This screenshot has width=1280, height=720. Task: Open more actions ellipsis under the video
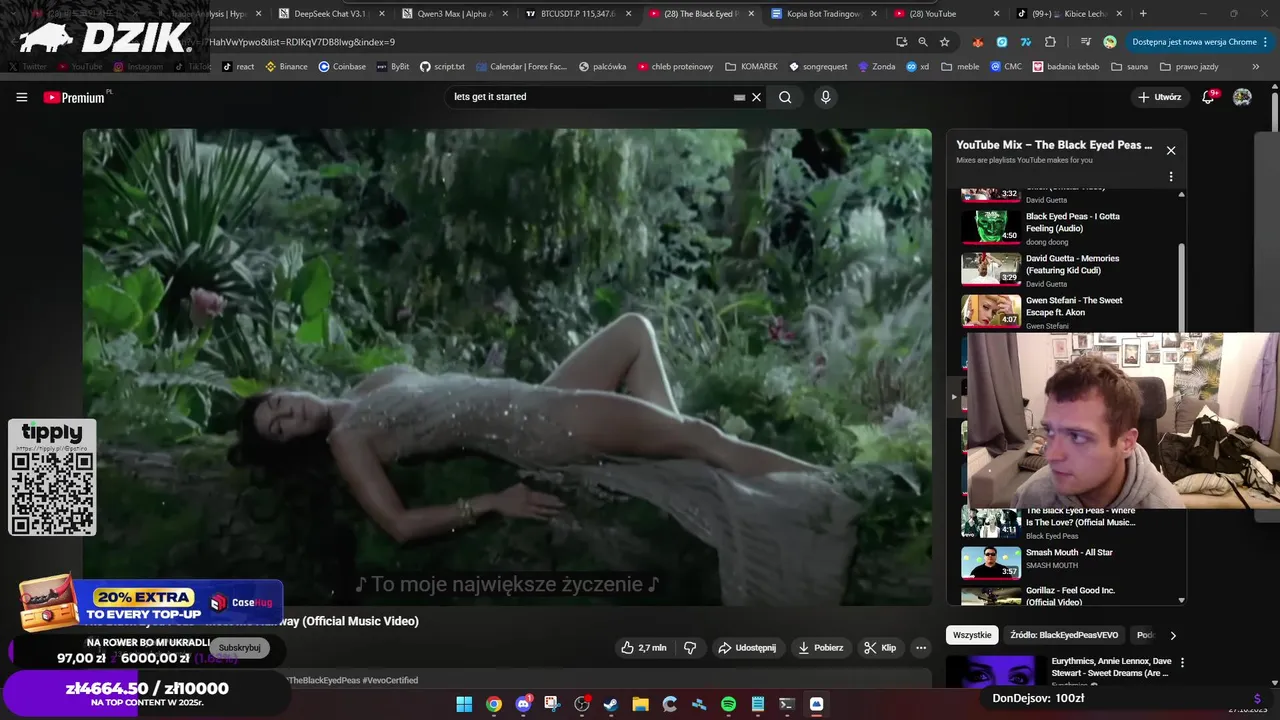921,648
